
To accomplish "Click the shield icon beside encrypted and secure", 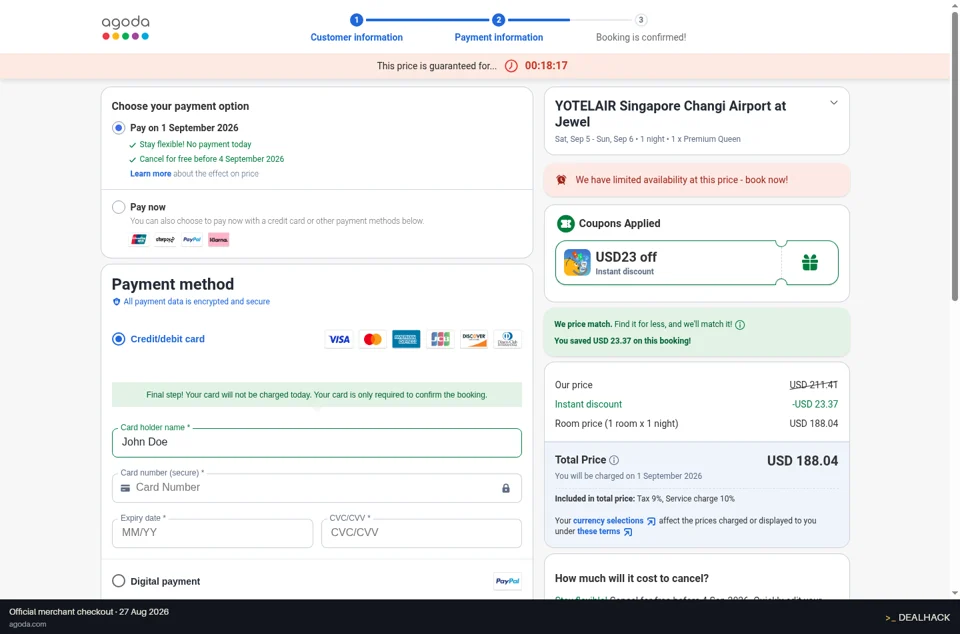I will pos(116,302).
